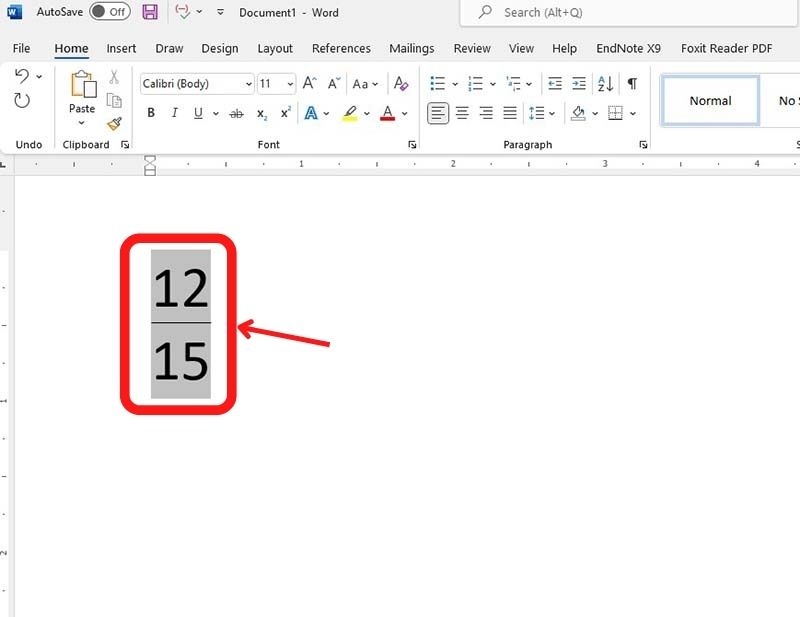Enable Superscript formatting
Viewport: 800px width, 617px height.
(283, 113)
